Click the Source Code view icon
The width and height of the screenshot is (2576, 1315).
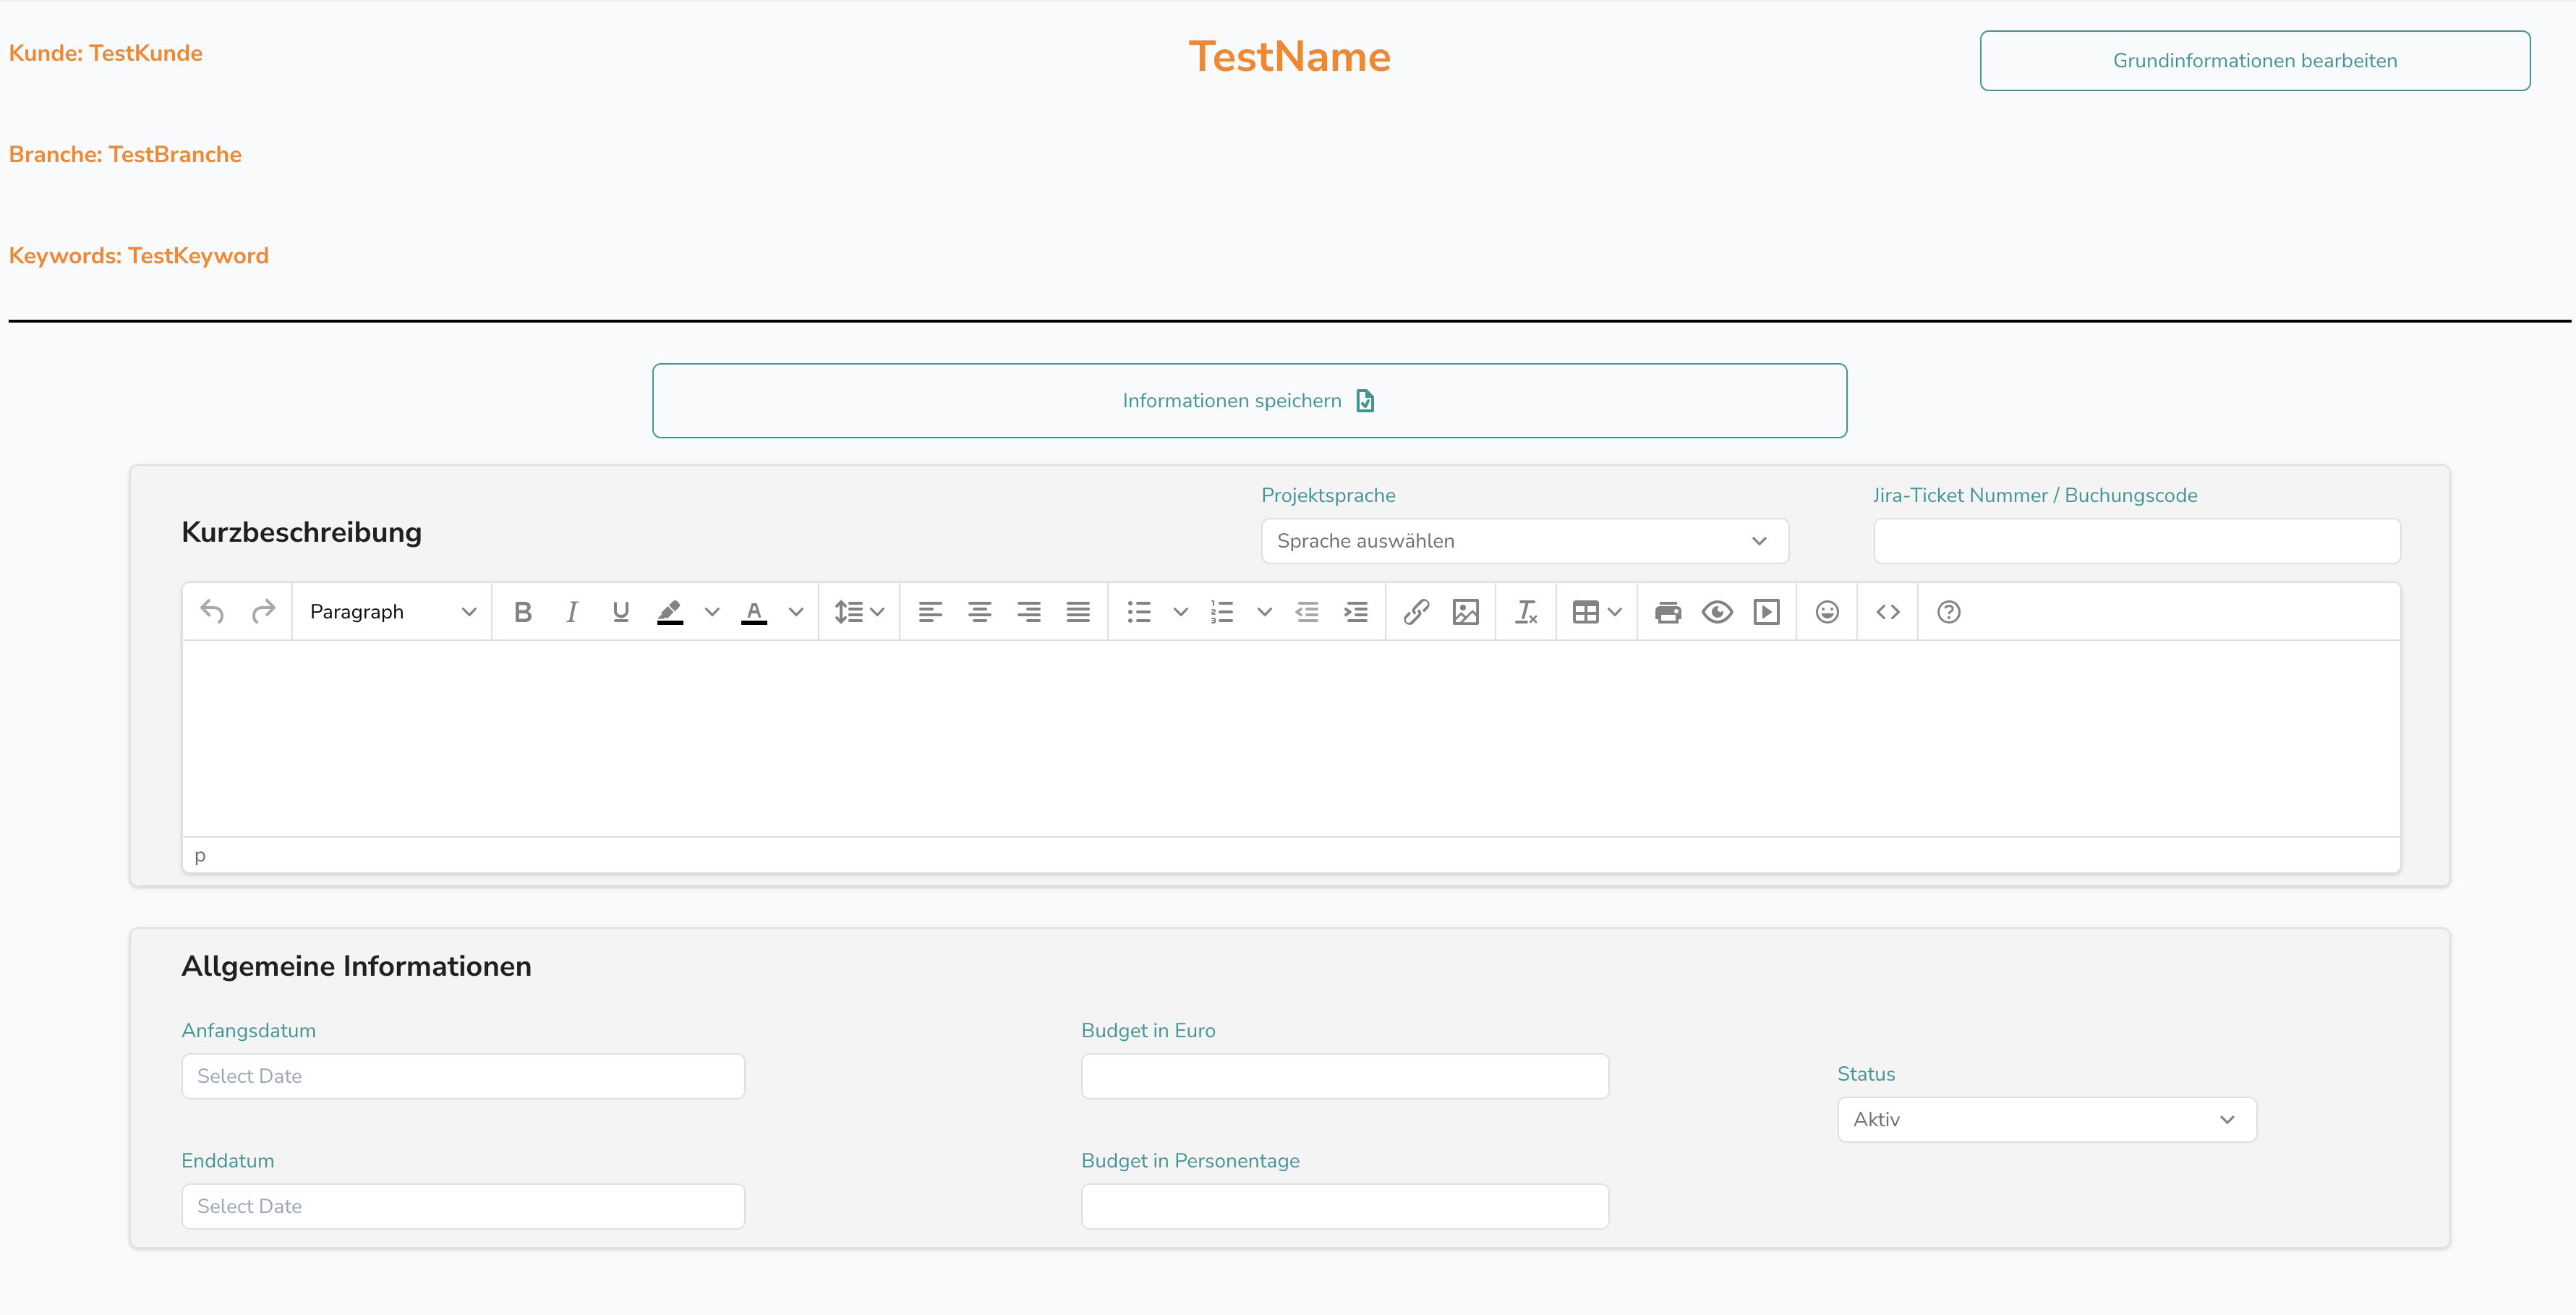click(1889, 610)
